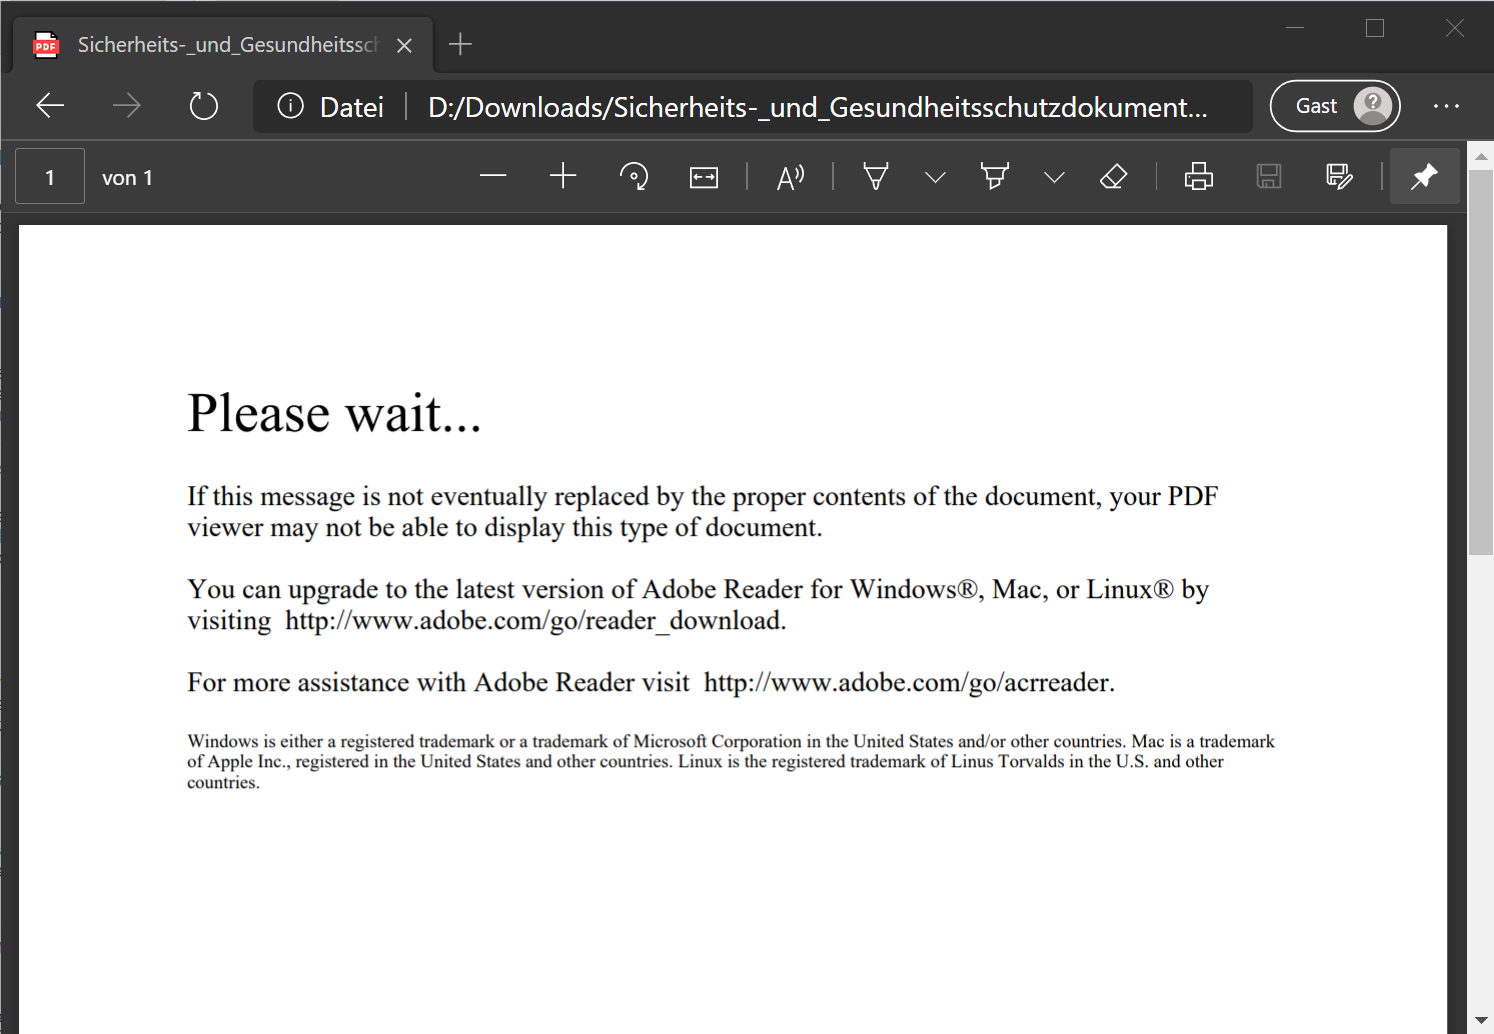Screen dimensions: 1494x1034
Task: Go back to the previous page
Action: [x=50, y=106]
